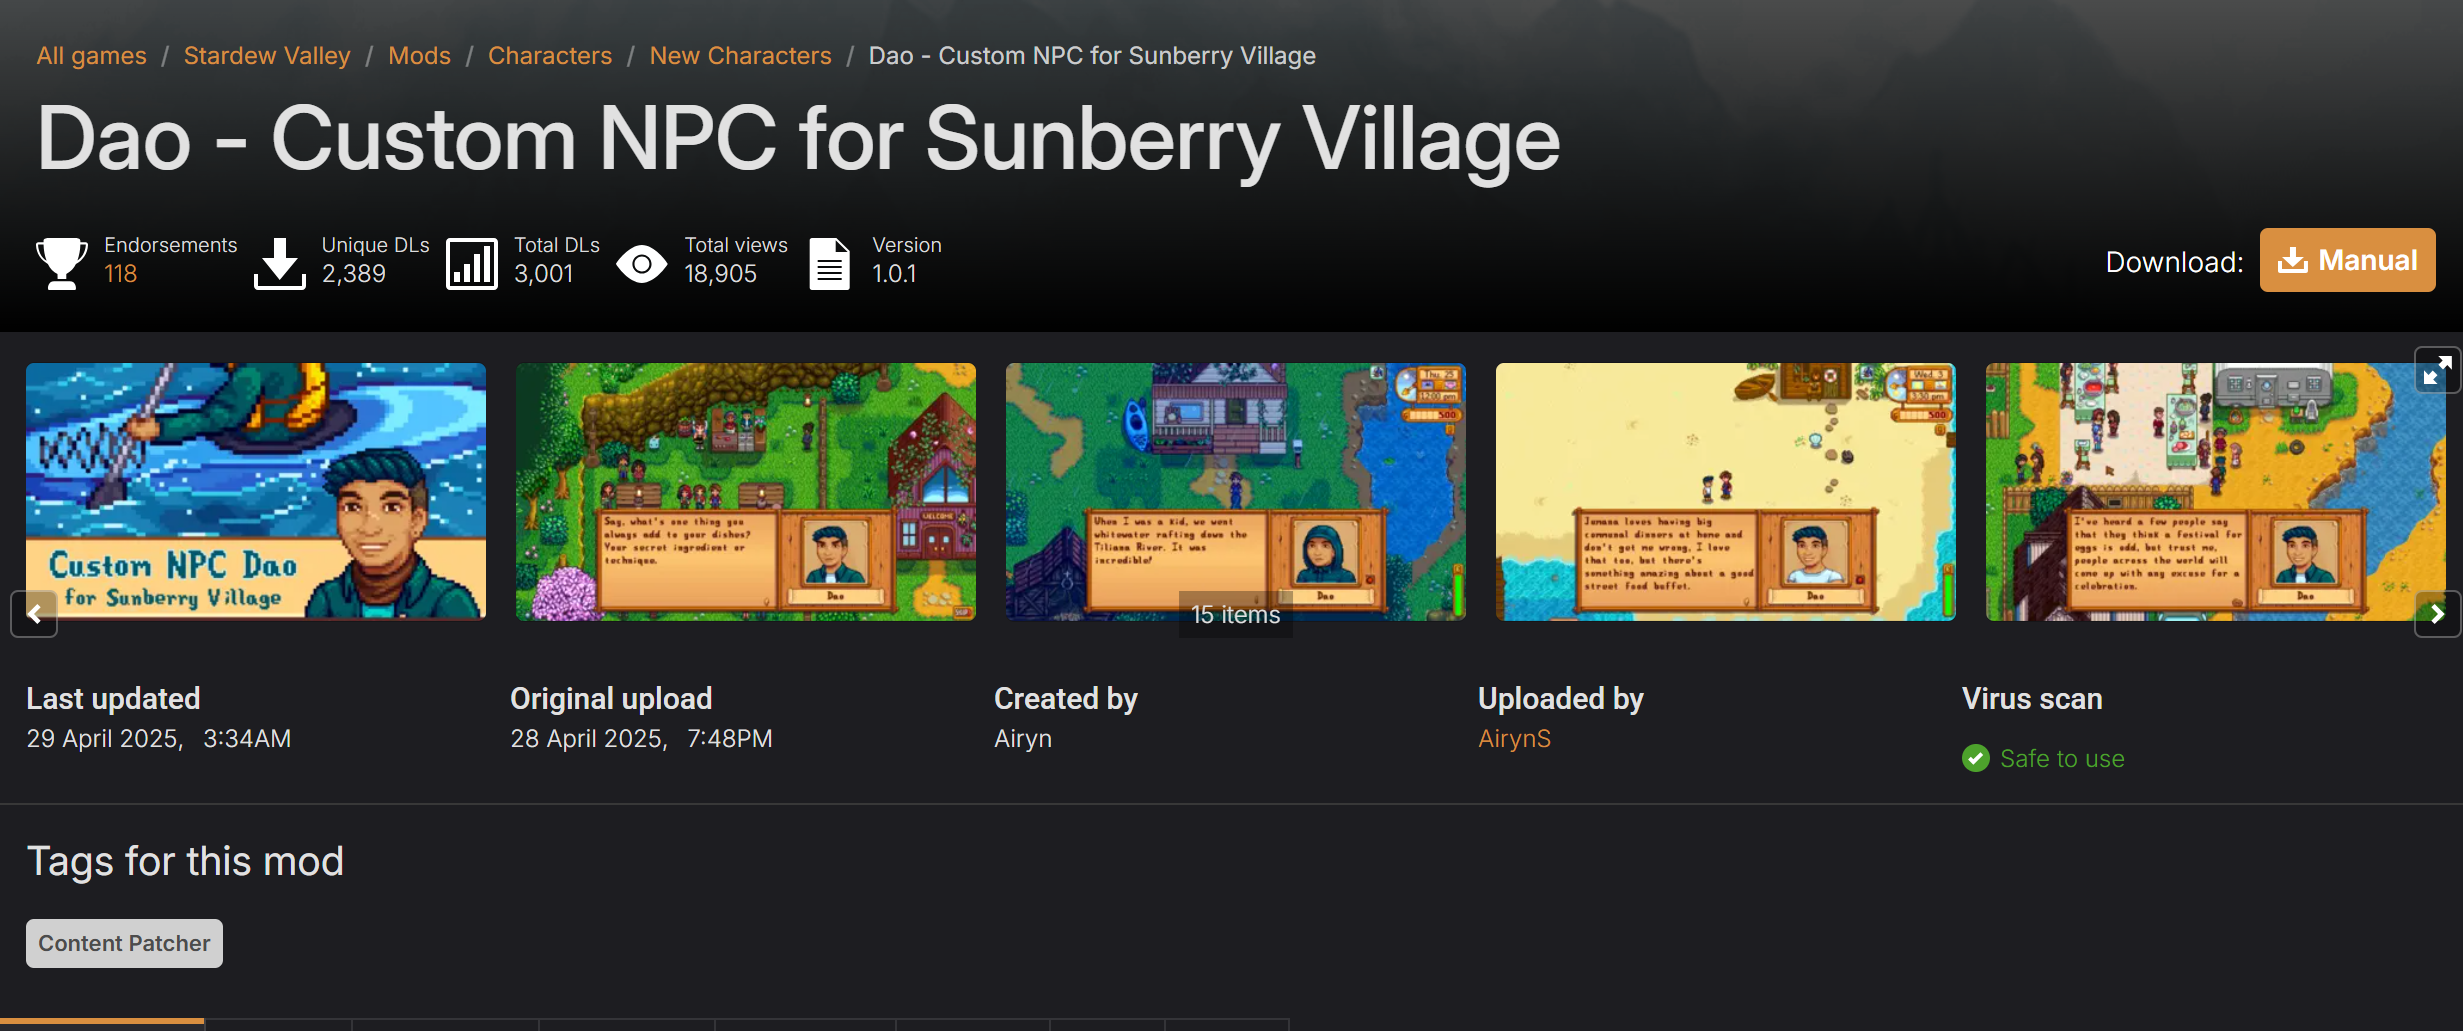Click the Total DLs bar chart icon
This screenshot has width=2463, height=1031.
[472, 263]
